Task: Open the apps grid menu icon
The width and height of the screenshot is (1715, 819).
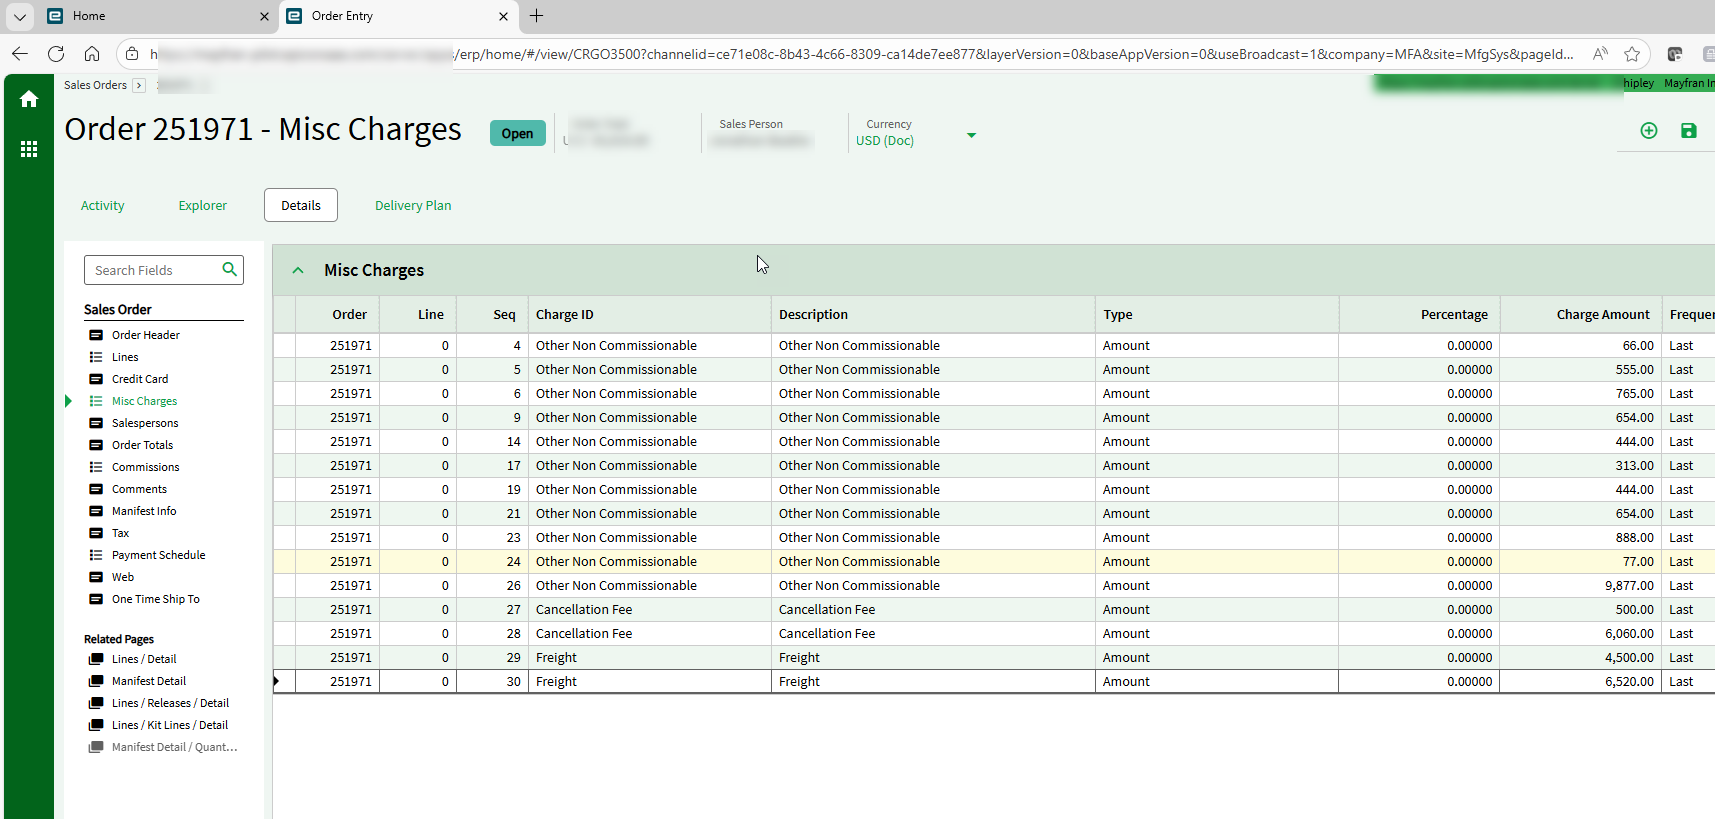Action: click(x=29, y=149)
